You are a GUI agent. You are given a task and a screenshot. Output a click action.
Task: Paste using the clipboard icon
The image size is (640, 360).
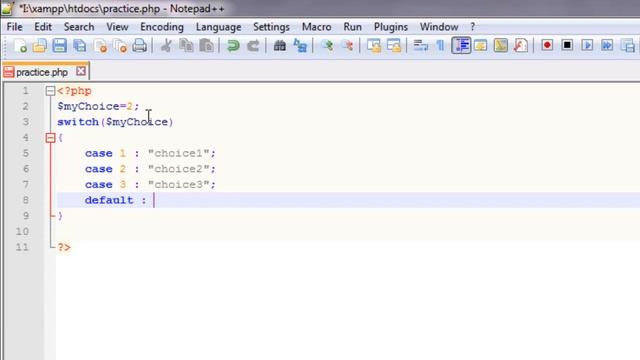pos(207,46)
